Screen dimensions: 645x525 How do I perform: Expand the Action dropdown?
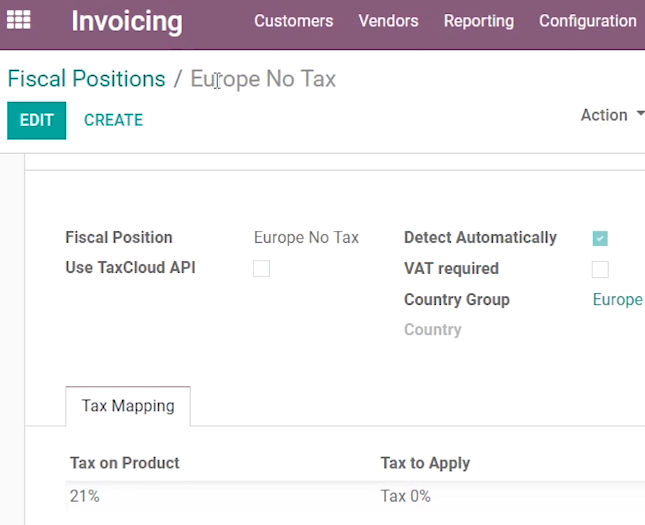click(x=612, y=115)
